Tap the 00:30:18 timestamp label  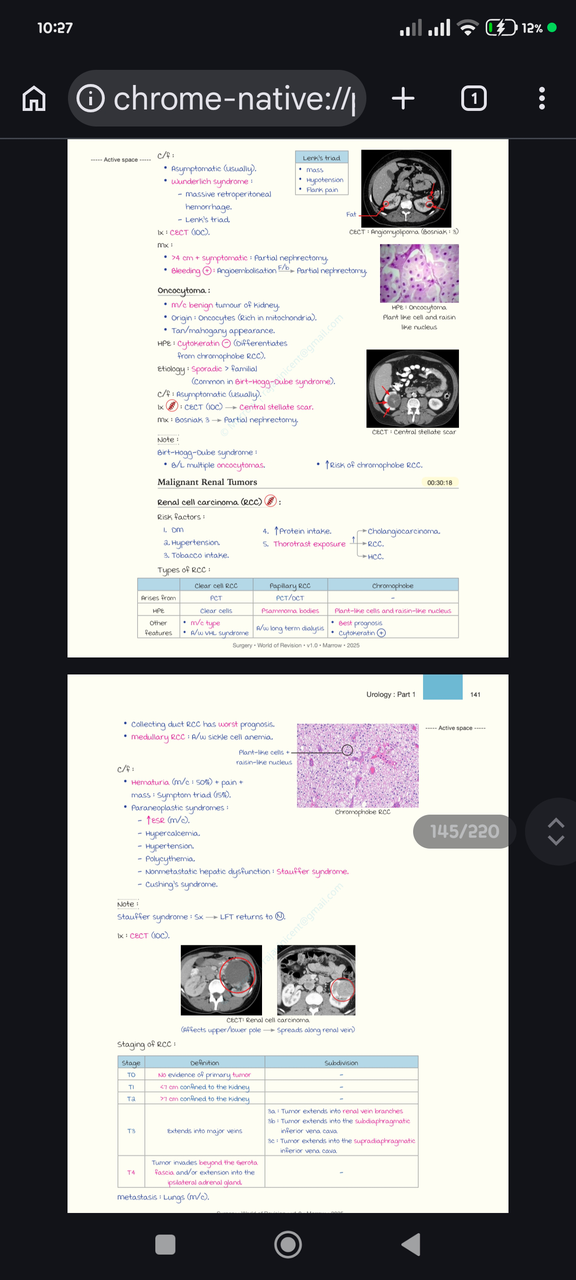tap(440, 482)
